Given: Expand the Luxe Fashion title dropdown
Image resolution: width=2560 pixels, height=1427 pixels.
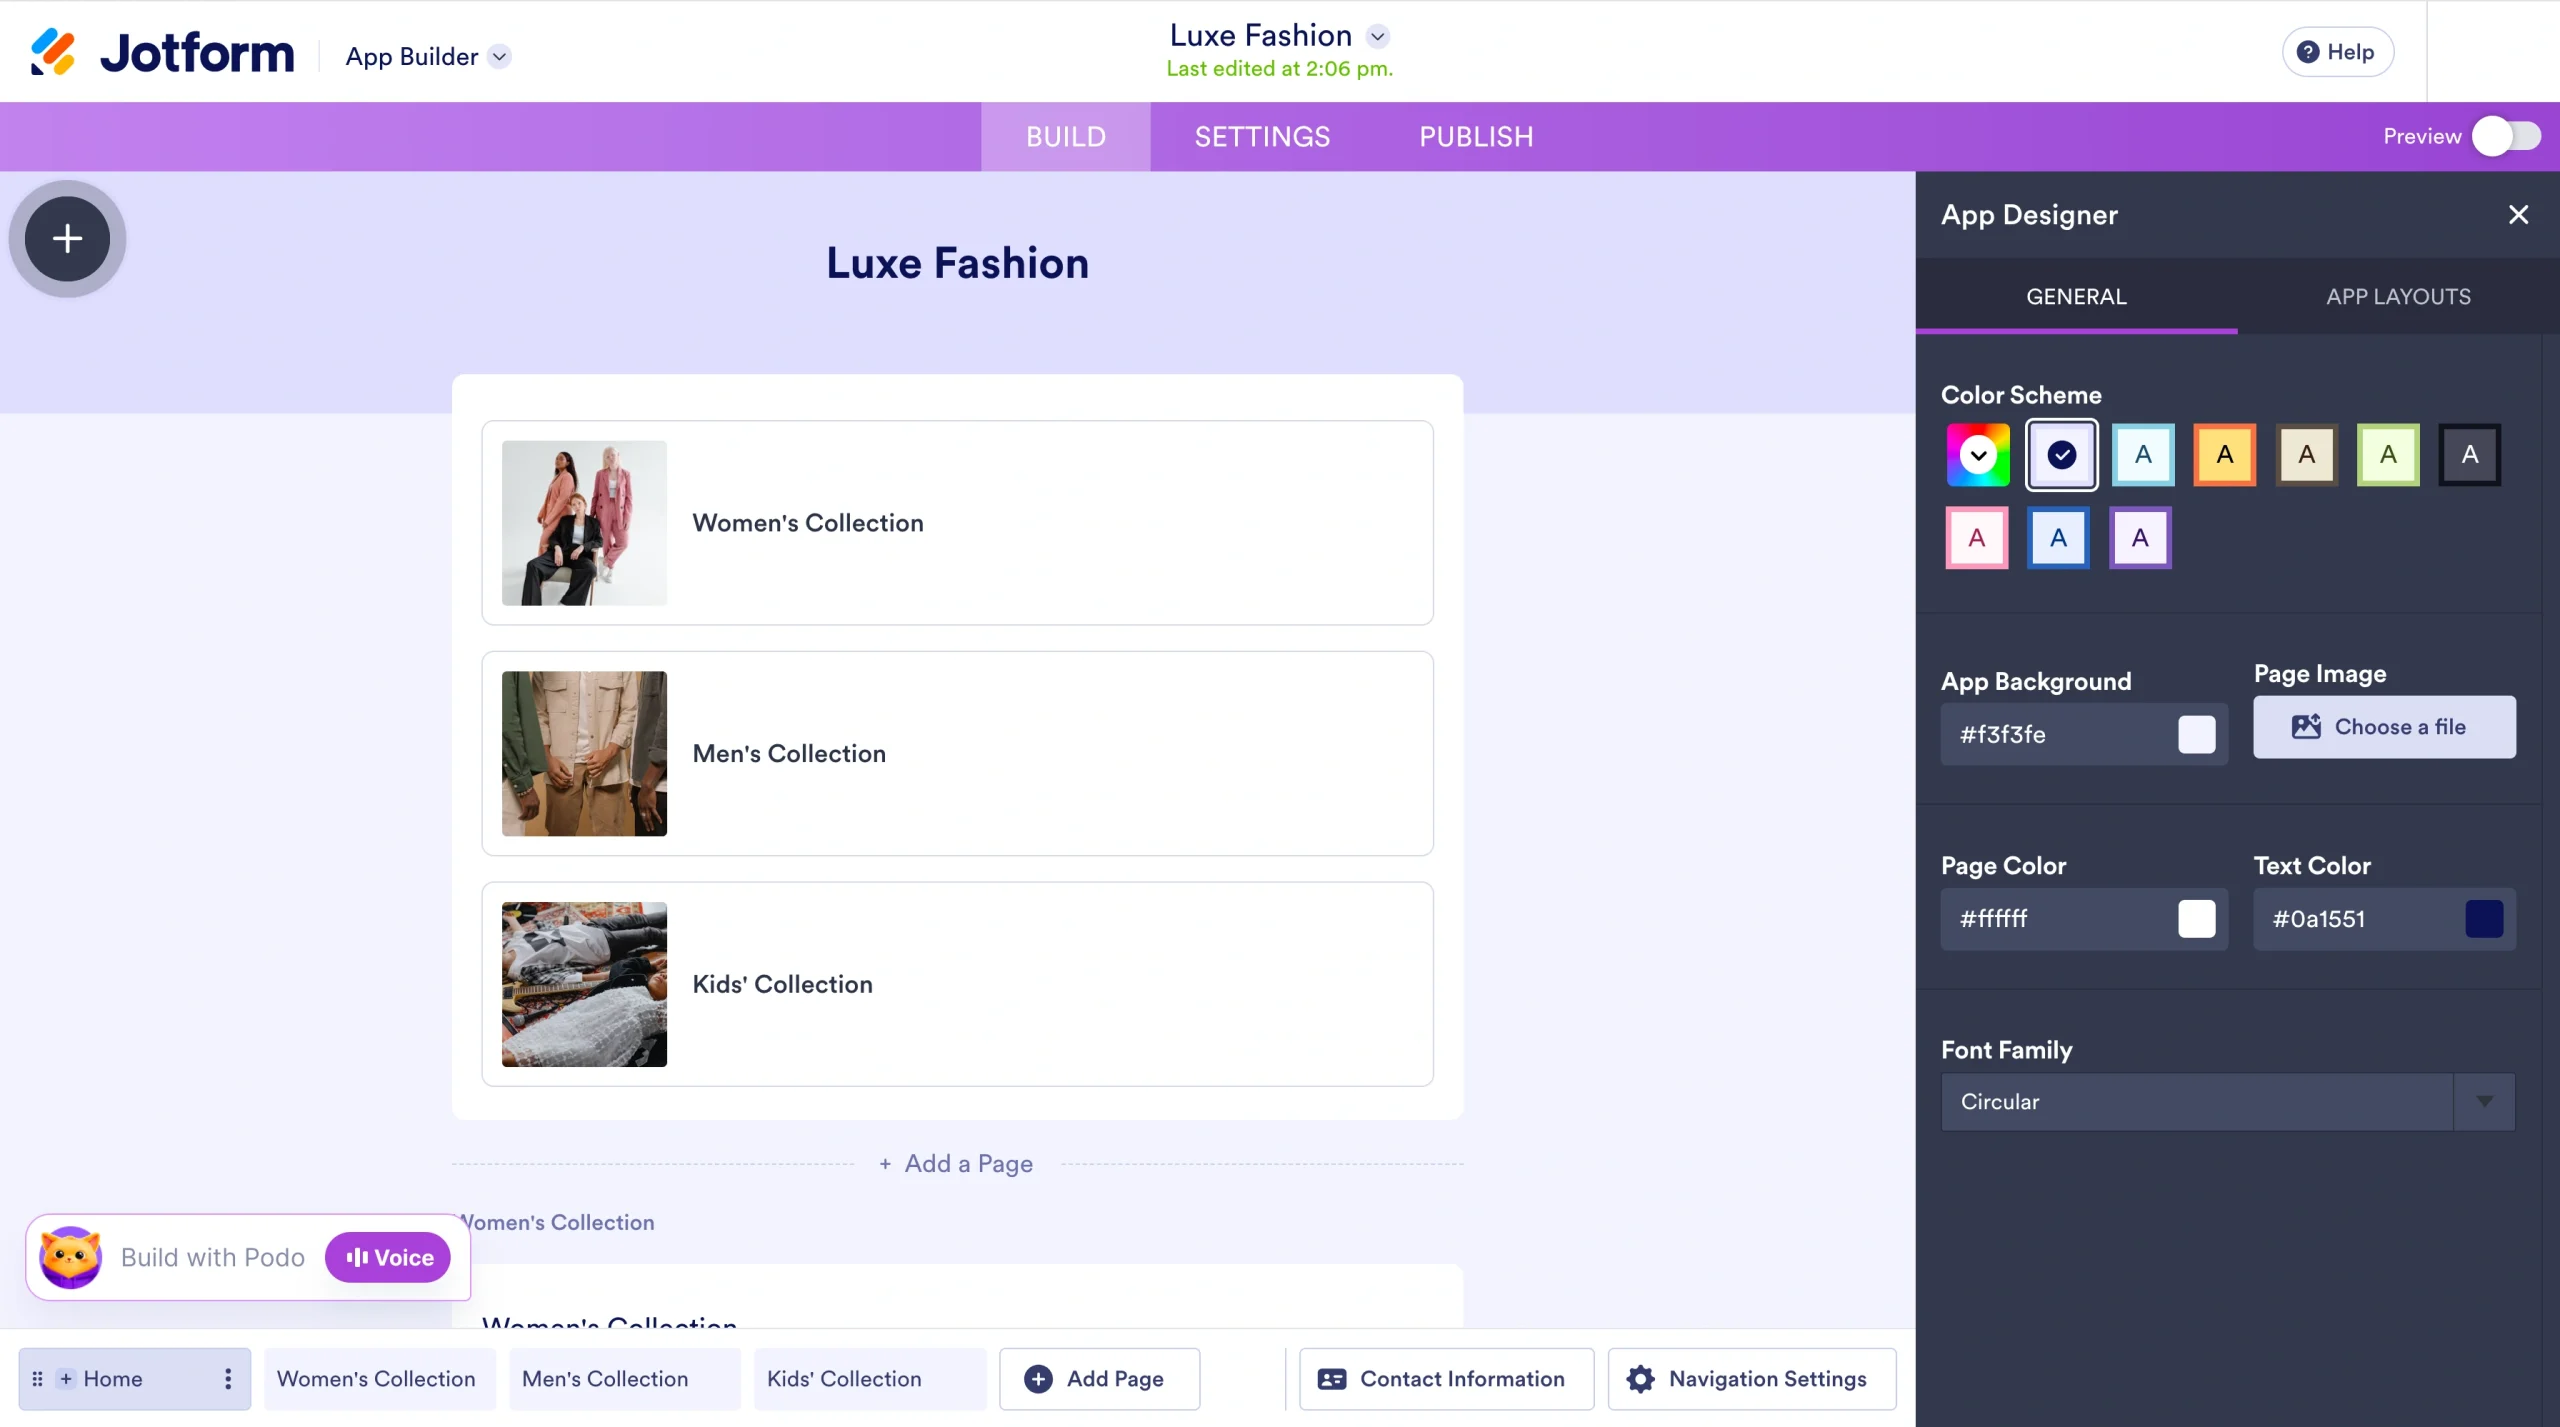Looking at the screenshot, I should point(1377,35).
